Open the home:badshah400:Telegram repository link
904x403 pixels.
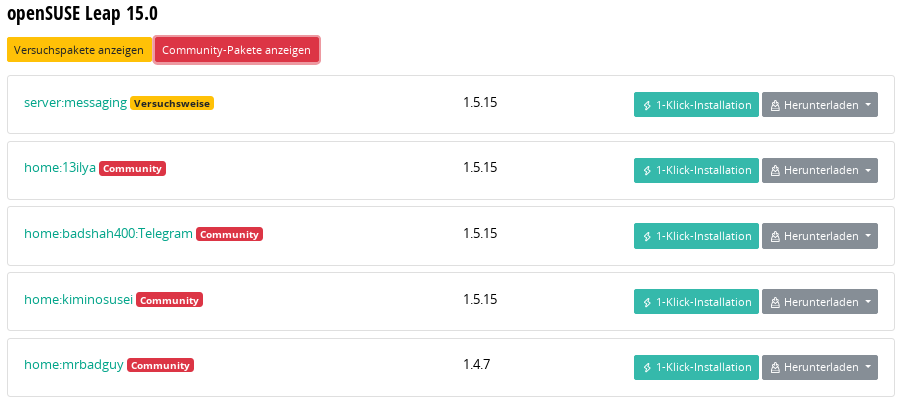[108, 234]
